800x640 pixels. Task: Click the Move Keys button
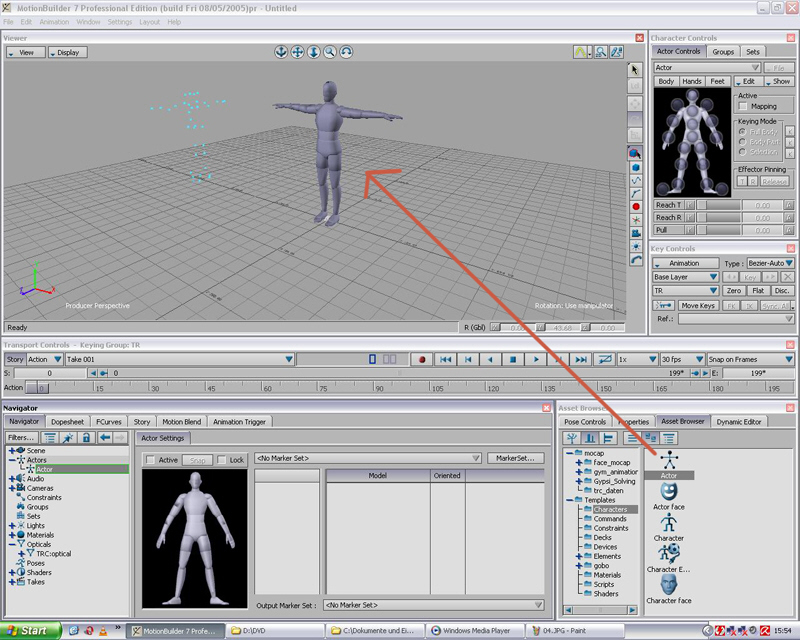pyautogui.click(x=698, y=305)
